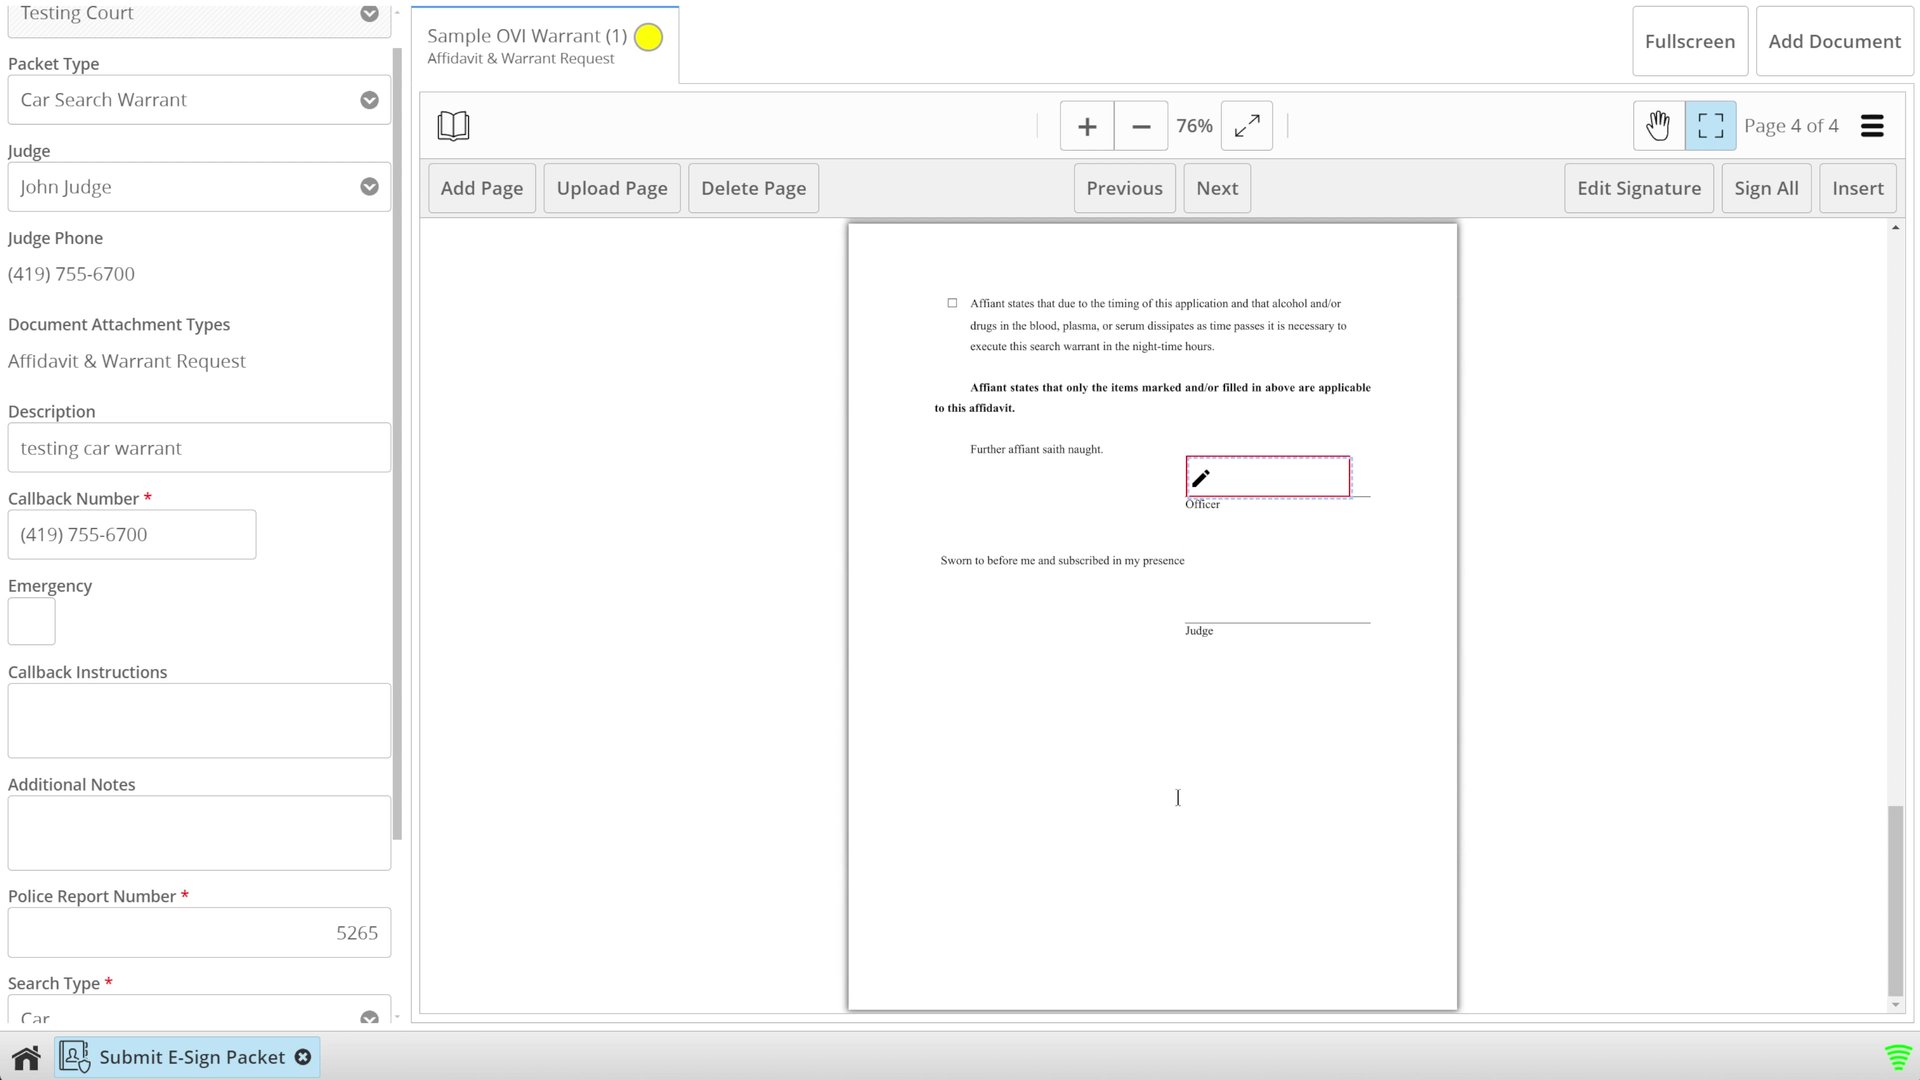Click the pencil officer signature field
Screen dimensions: 1920x1080
(1267, 477)
